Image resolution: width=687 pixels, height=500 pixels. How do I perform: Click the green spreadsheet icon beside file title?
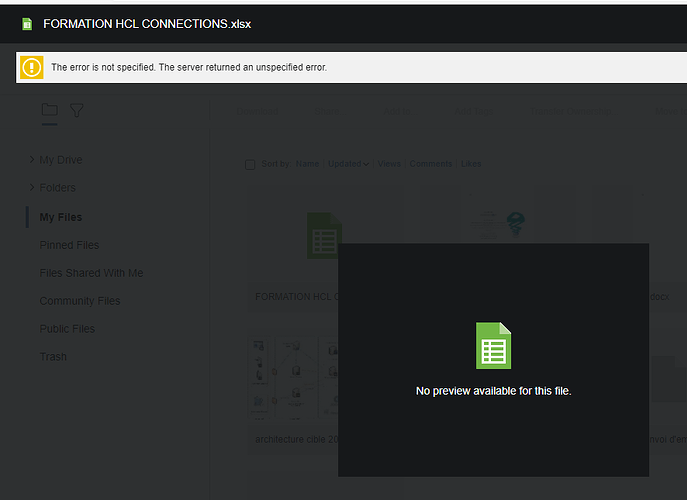(27, 24)
